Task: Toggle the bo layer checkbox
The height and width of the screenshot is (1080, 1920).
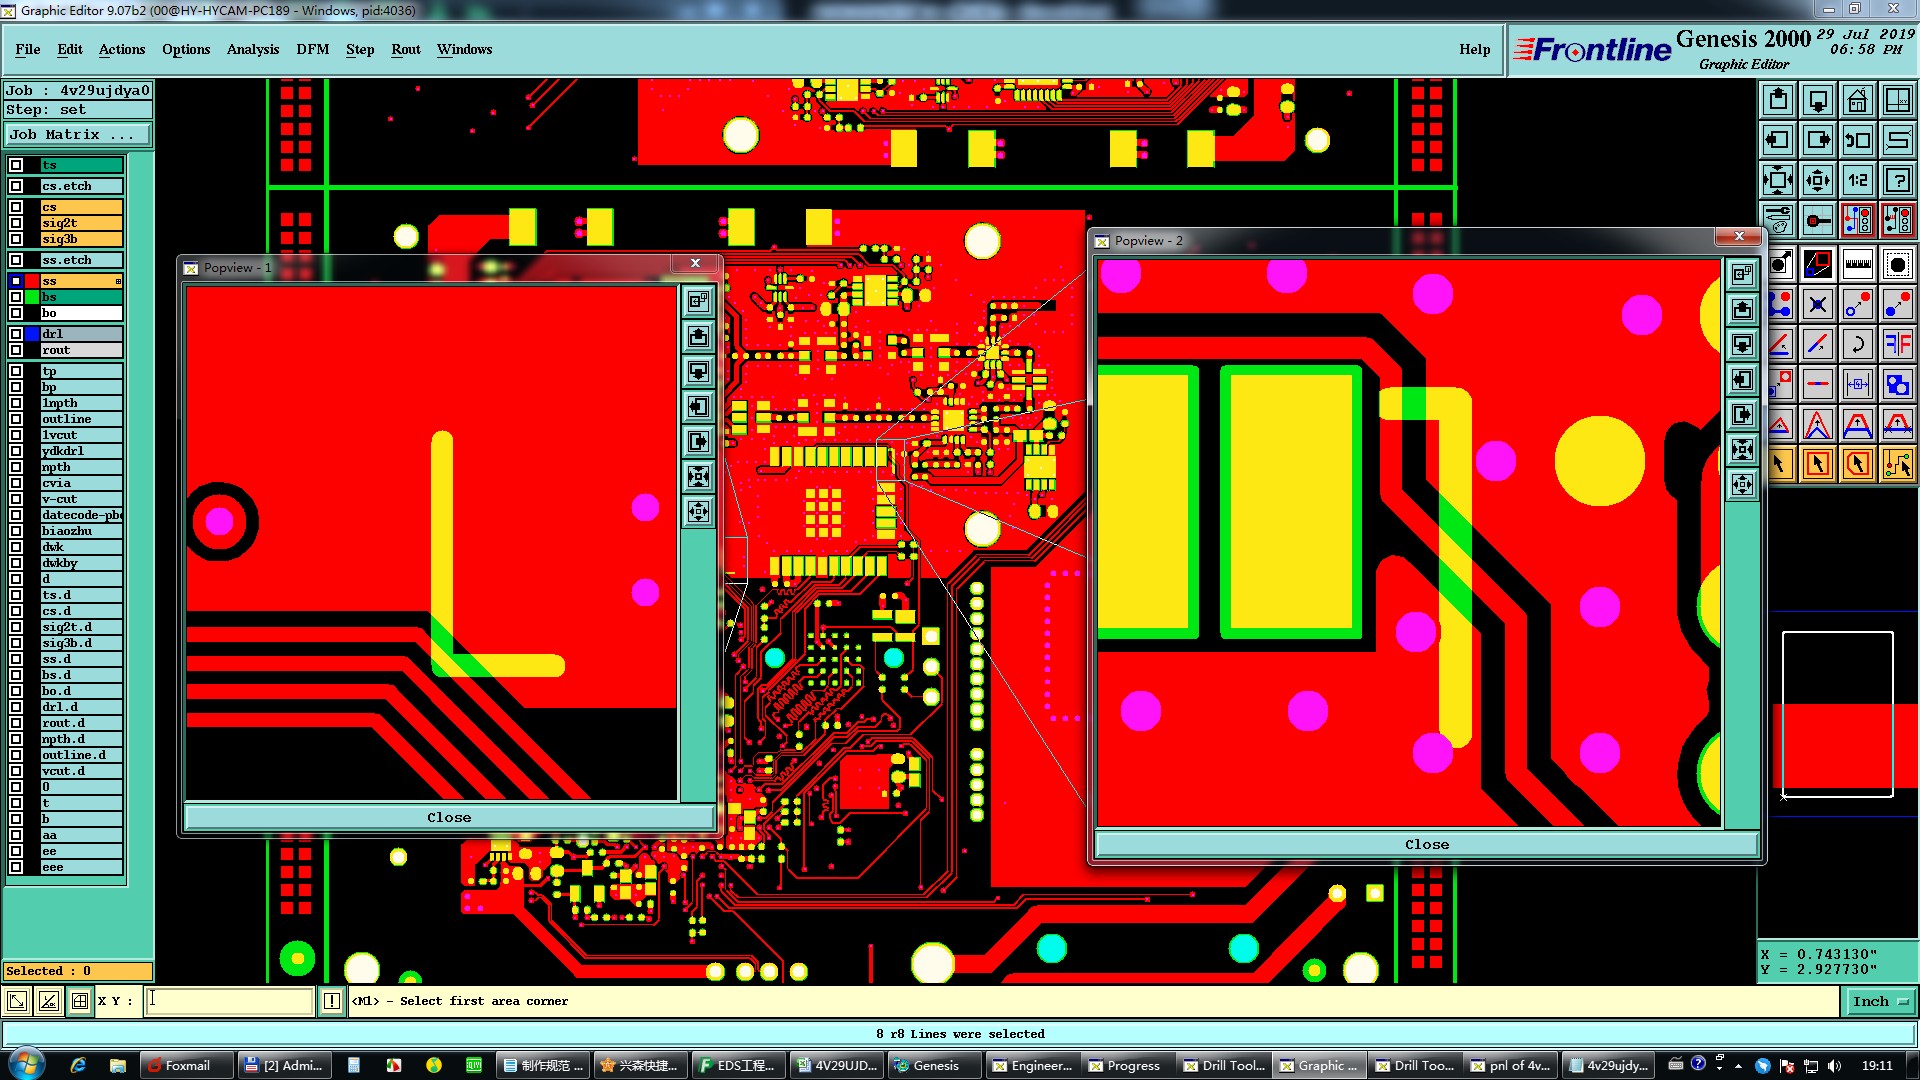Action: (16, 313)
